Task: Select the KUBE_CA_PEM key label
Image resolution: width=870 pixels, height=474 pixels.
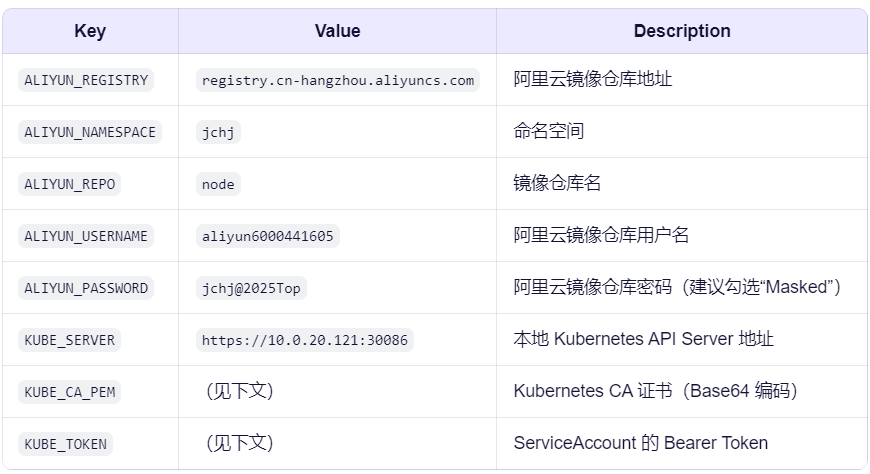Action: (x=70, y=392)
